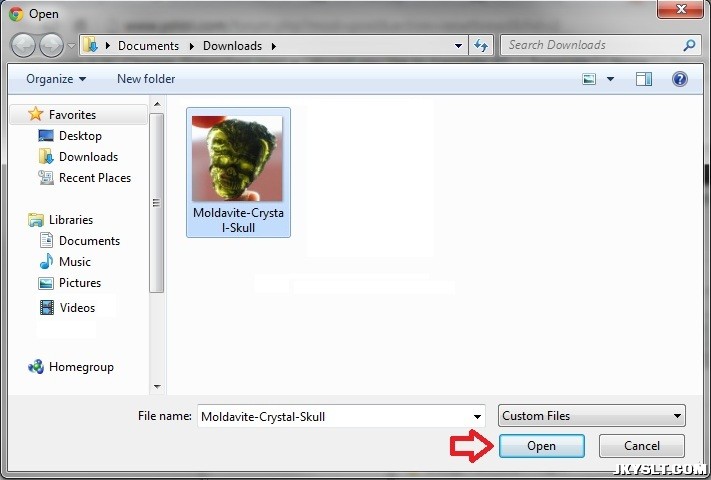Click the Refresh button beside address bar
The width and height of the screenshot is (711, 480).
pos(481,45)
